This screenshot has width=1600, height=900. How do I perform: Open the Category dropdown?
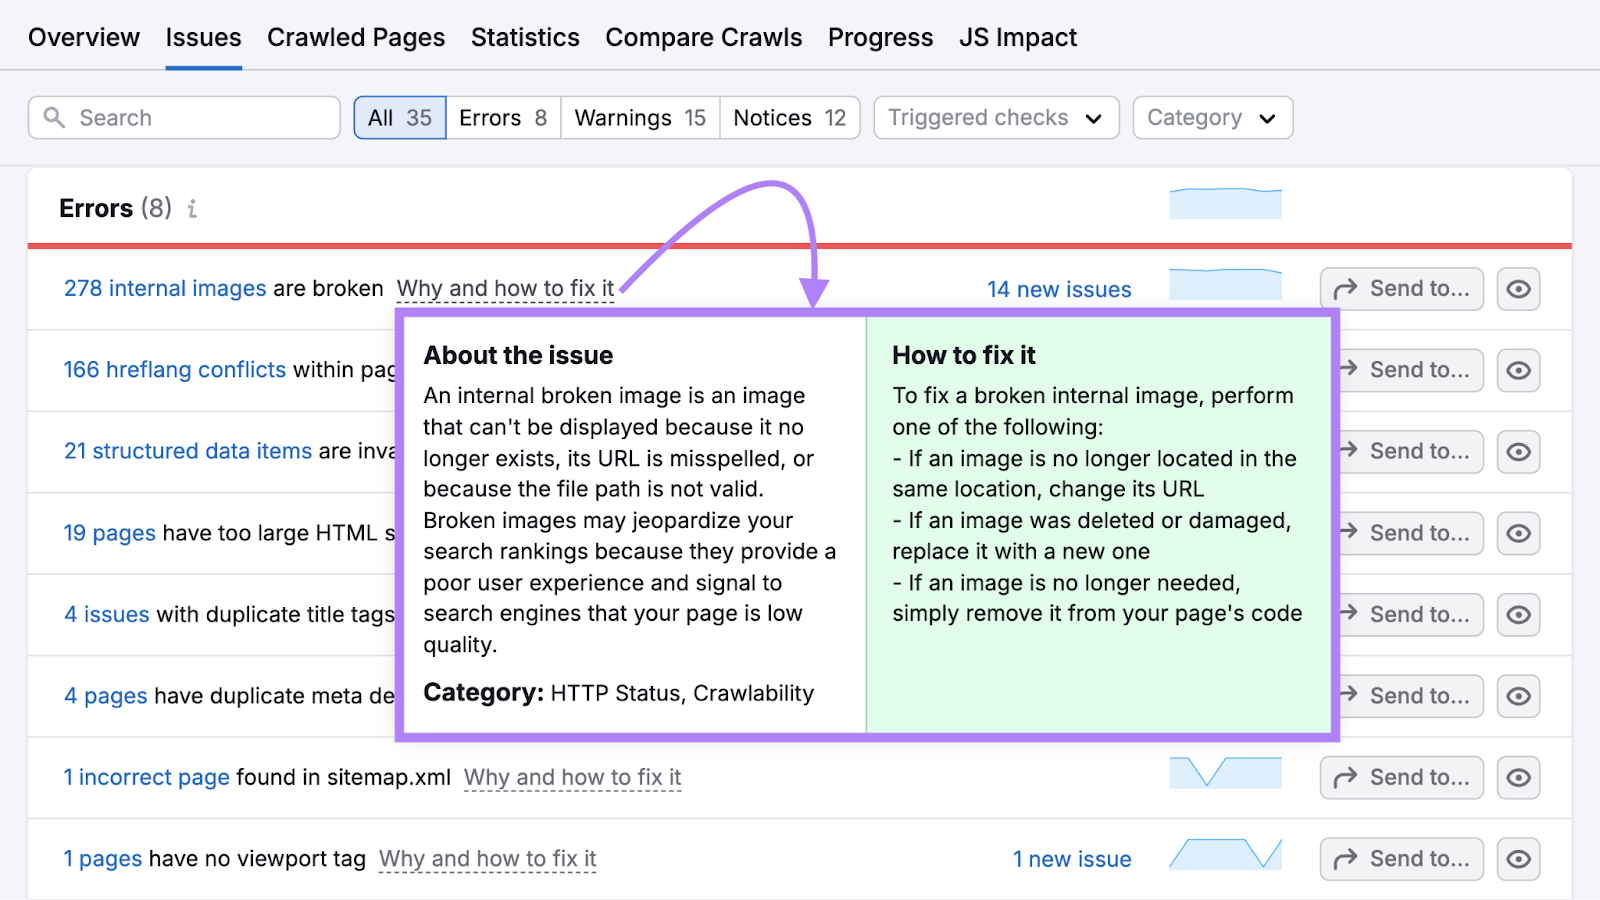(x=1213, y=118)
